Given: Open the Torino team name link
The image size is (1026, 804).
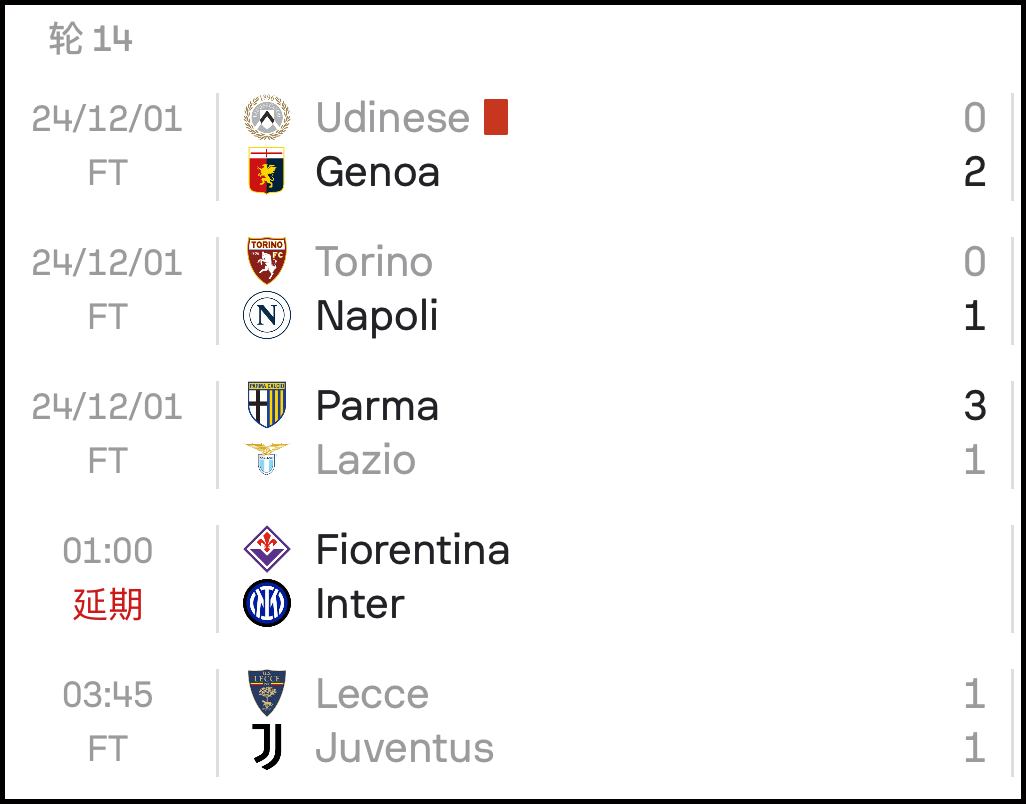Looking at the screenshot, I should coord(374,262).
